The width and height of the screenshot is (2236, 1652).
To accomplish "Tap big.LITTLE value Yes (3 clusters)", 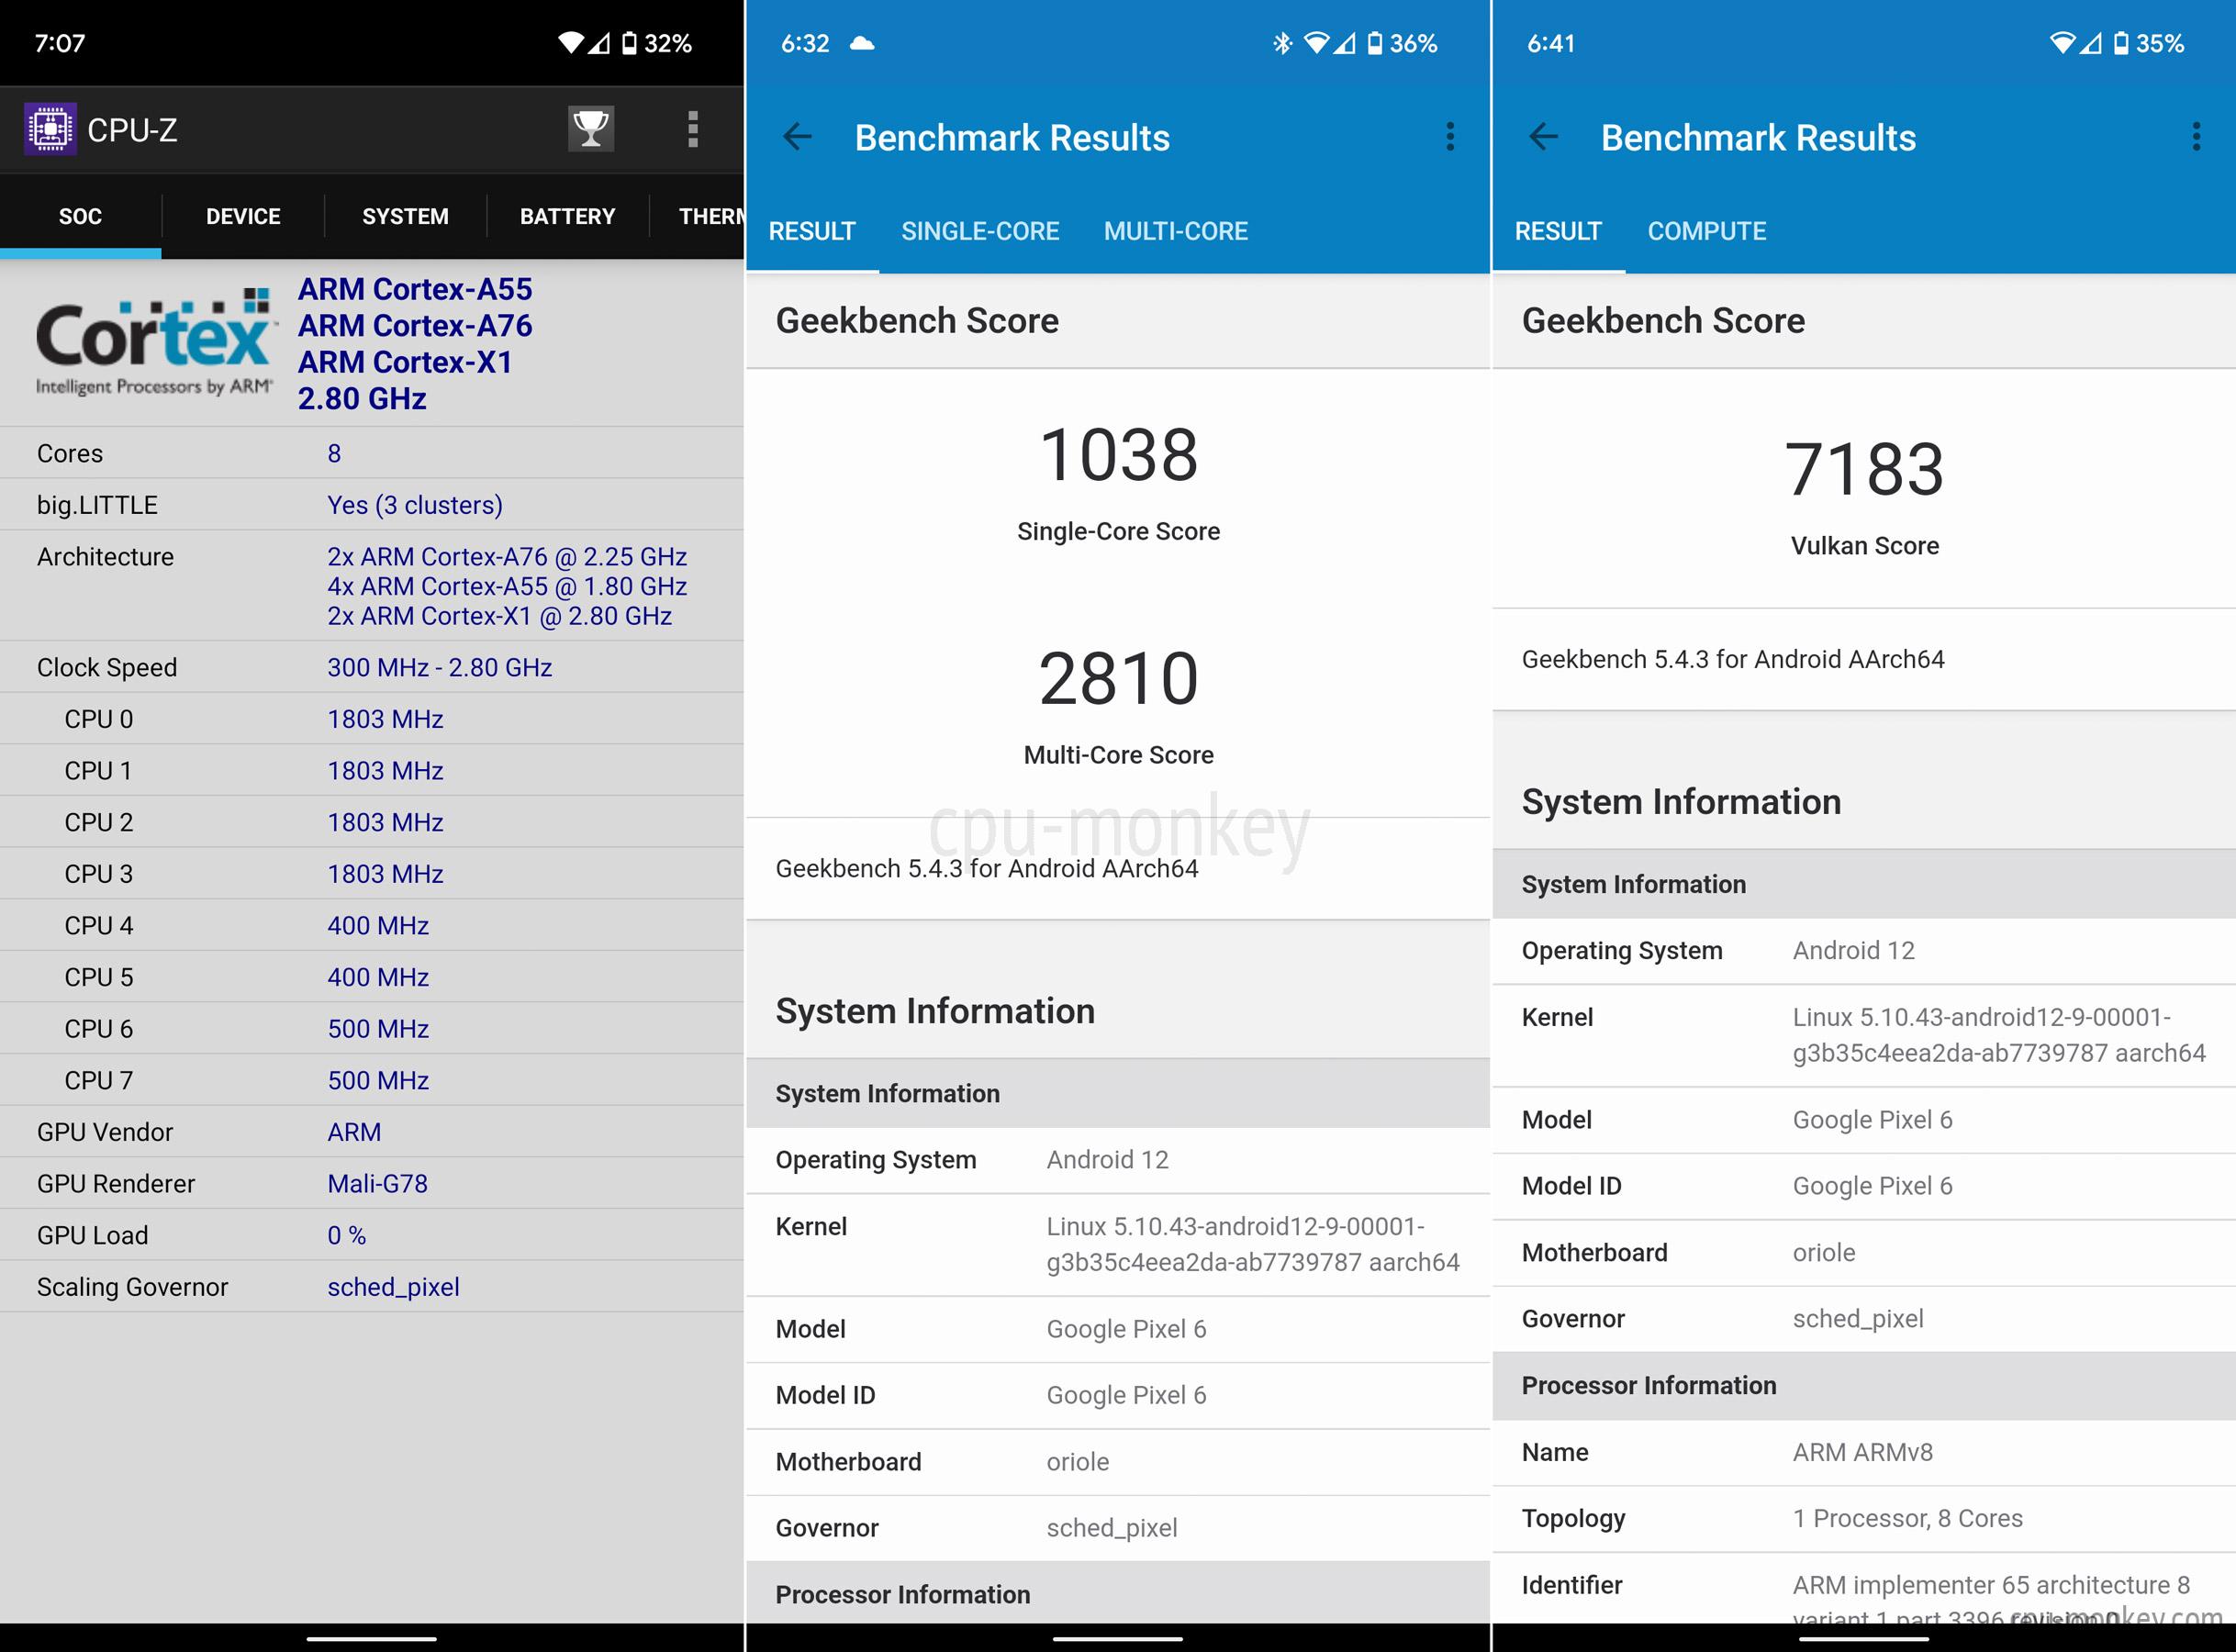I will coord(415,505).
